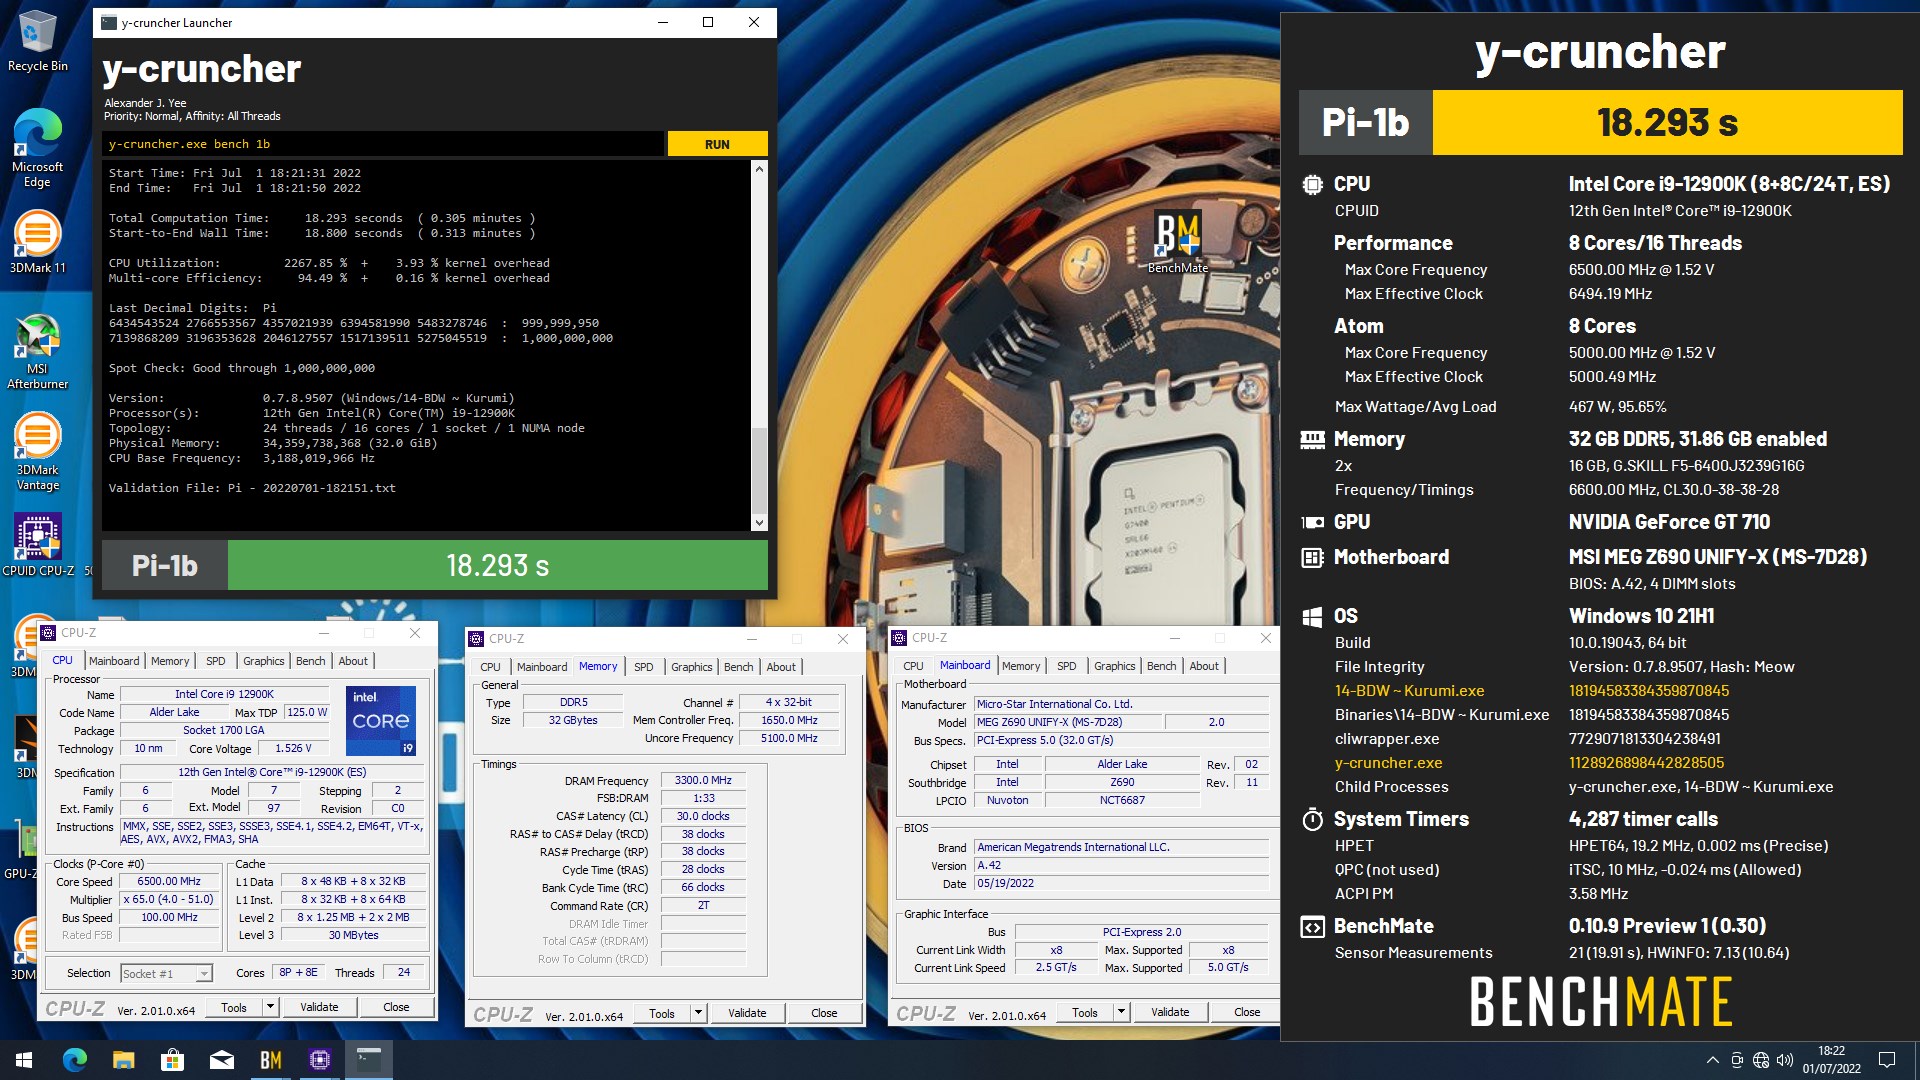The height and width of the screenshot is (1080, 1920).
Task: Click Validate in the middle CPU-Z window
Action: 747,1013
